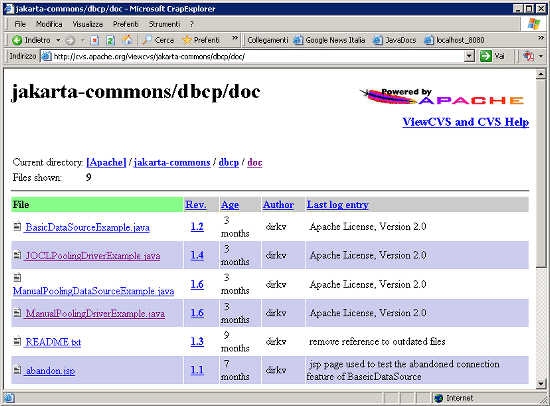Click the file icon beside ManualPoolingDriverExample.java

[17, 312]
